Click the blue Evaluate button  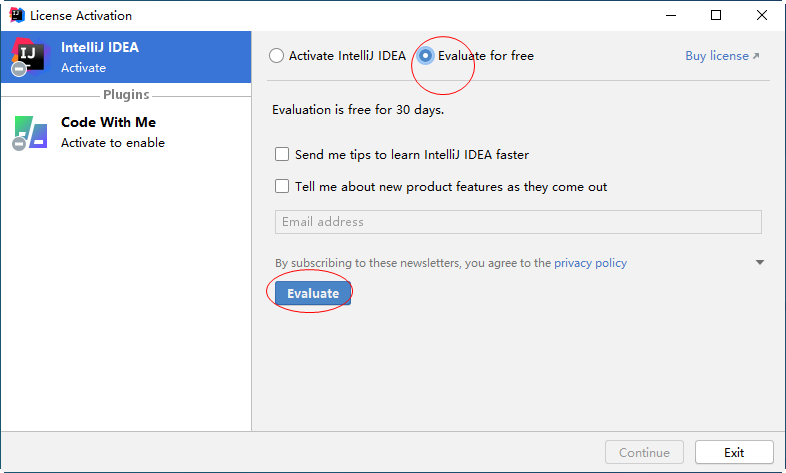click(313, 293)
